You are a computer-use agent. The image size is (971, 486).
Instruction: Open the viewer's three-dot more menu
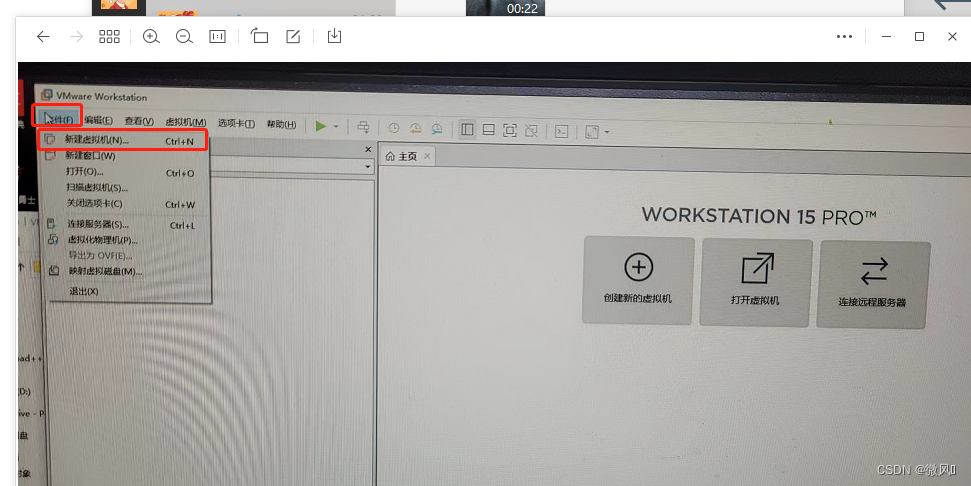[844, 37]
